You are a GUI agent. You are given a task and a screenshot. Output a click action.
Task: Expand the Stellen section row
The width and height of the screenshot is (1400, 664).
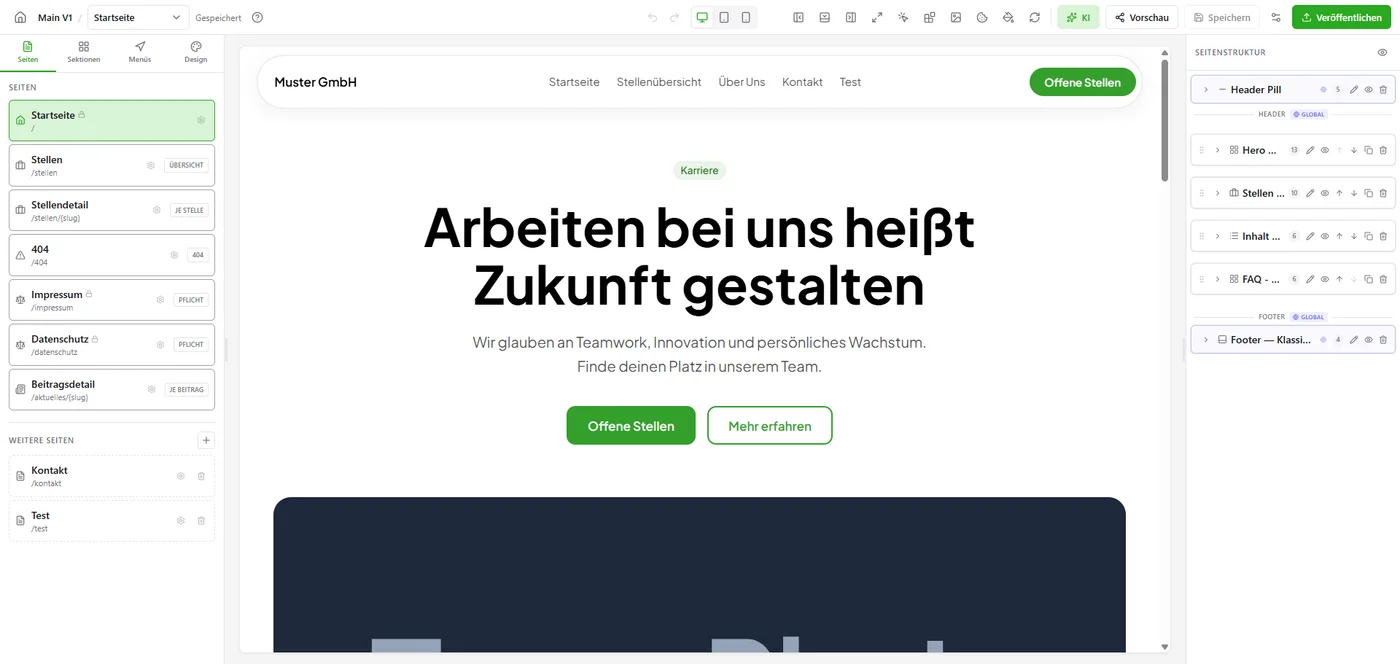(x=1217, y=193)
